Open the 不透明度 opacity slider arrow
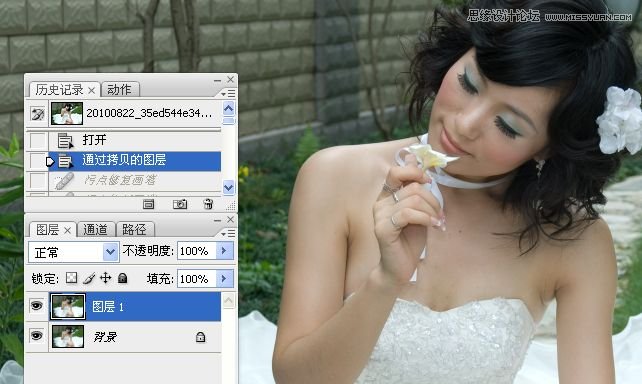The height and width of the screenshot is (384, 642). click(224, 251)
